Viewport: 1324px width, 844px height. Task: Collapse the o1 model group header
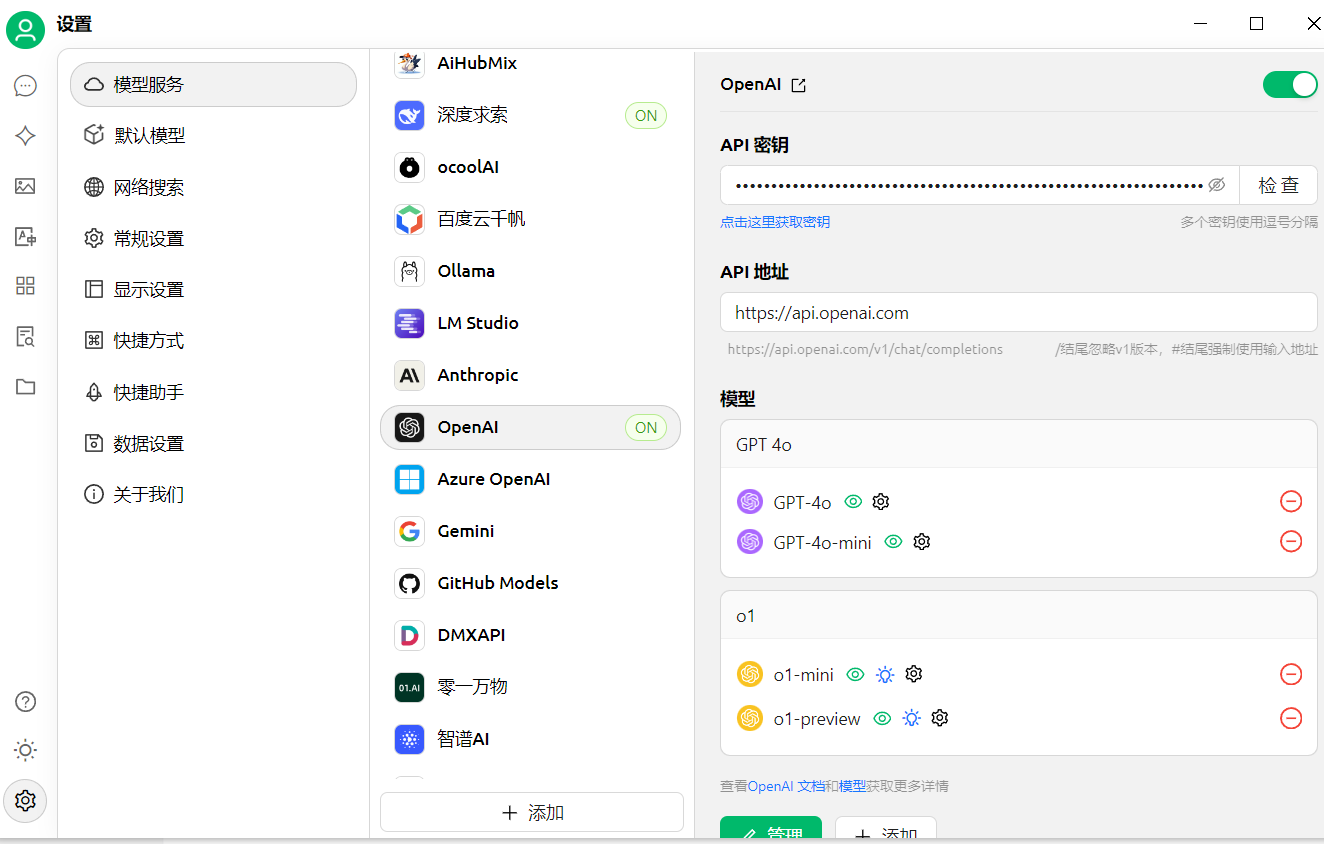tap(1018, 616)
